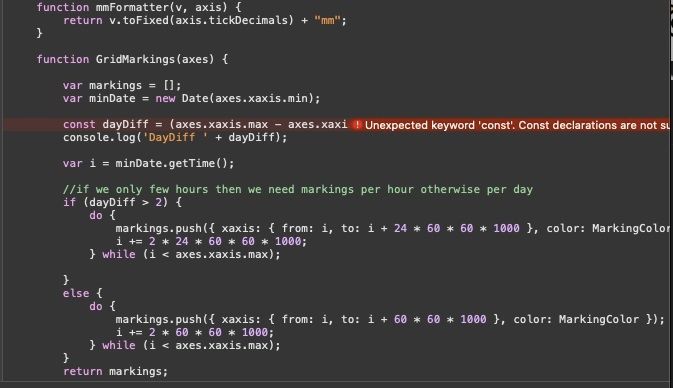Click the 'if (dayDiff > 2)' condition
The height and width of the screenshot is (388, 673).
point(122,202)
